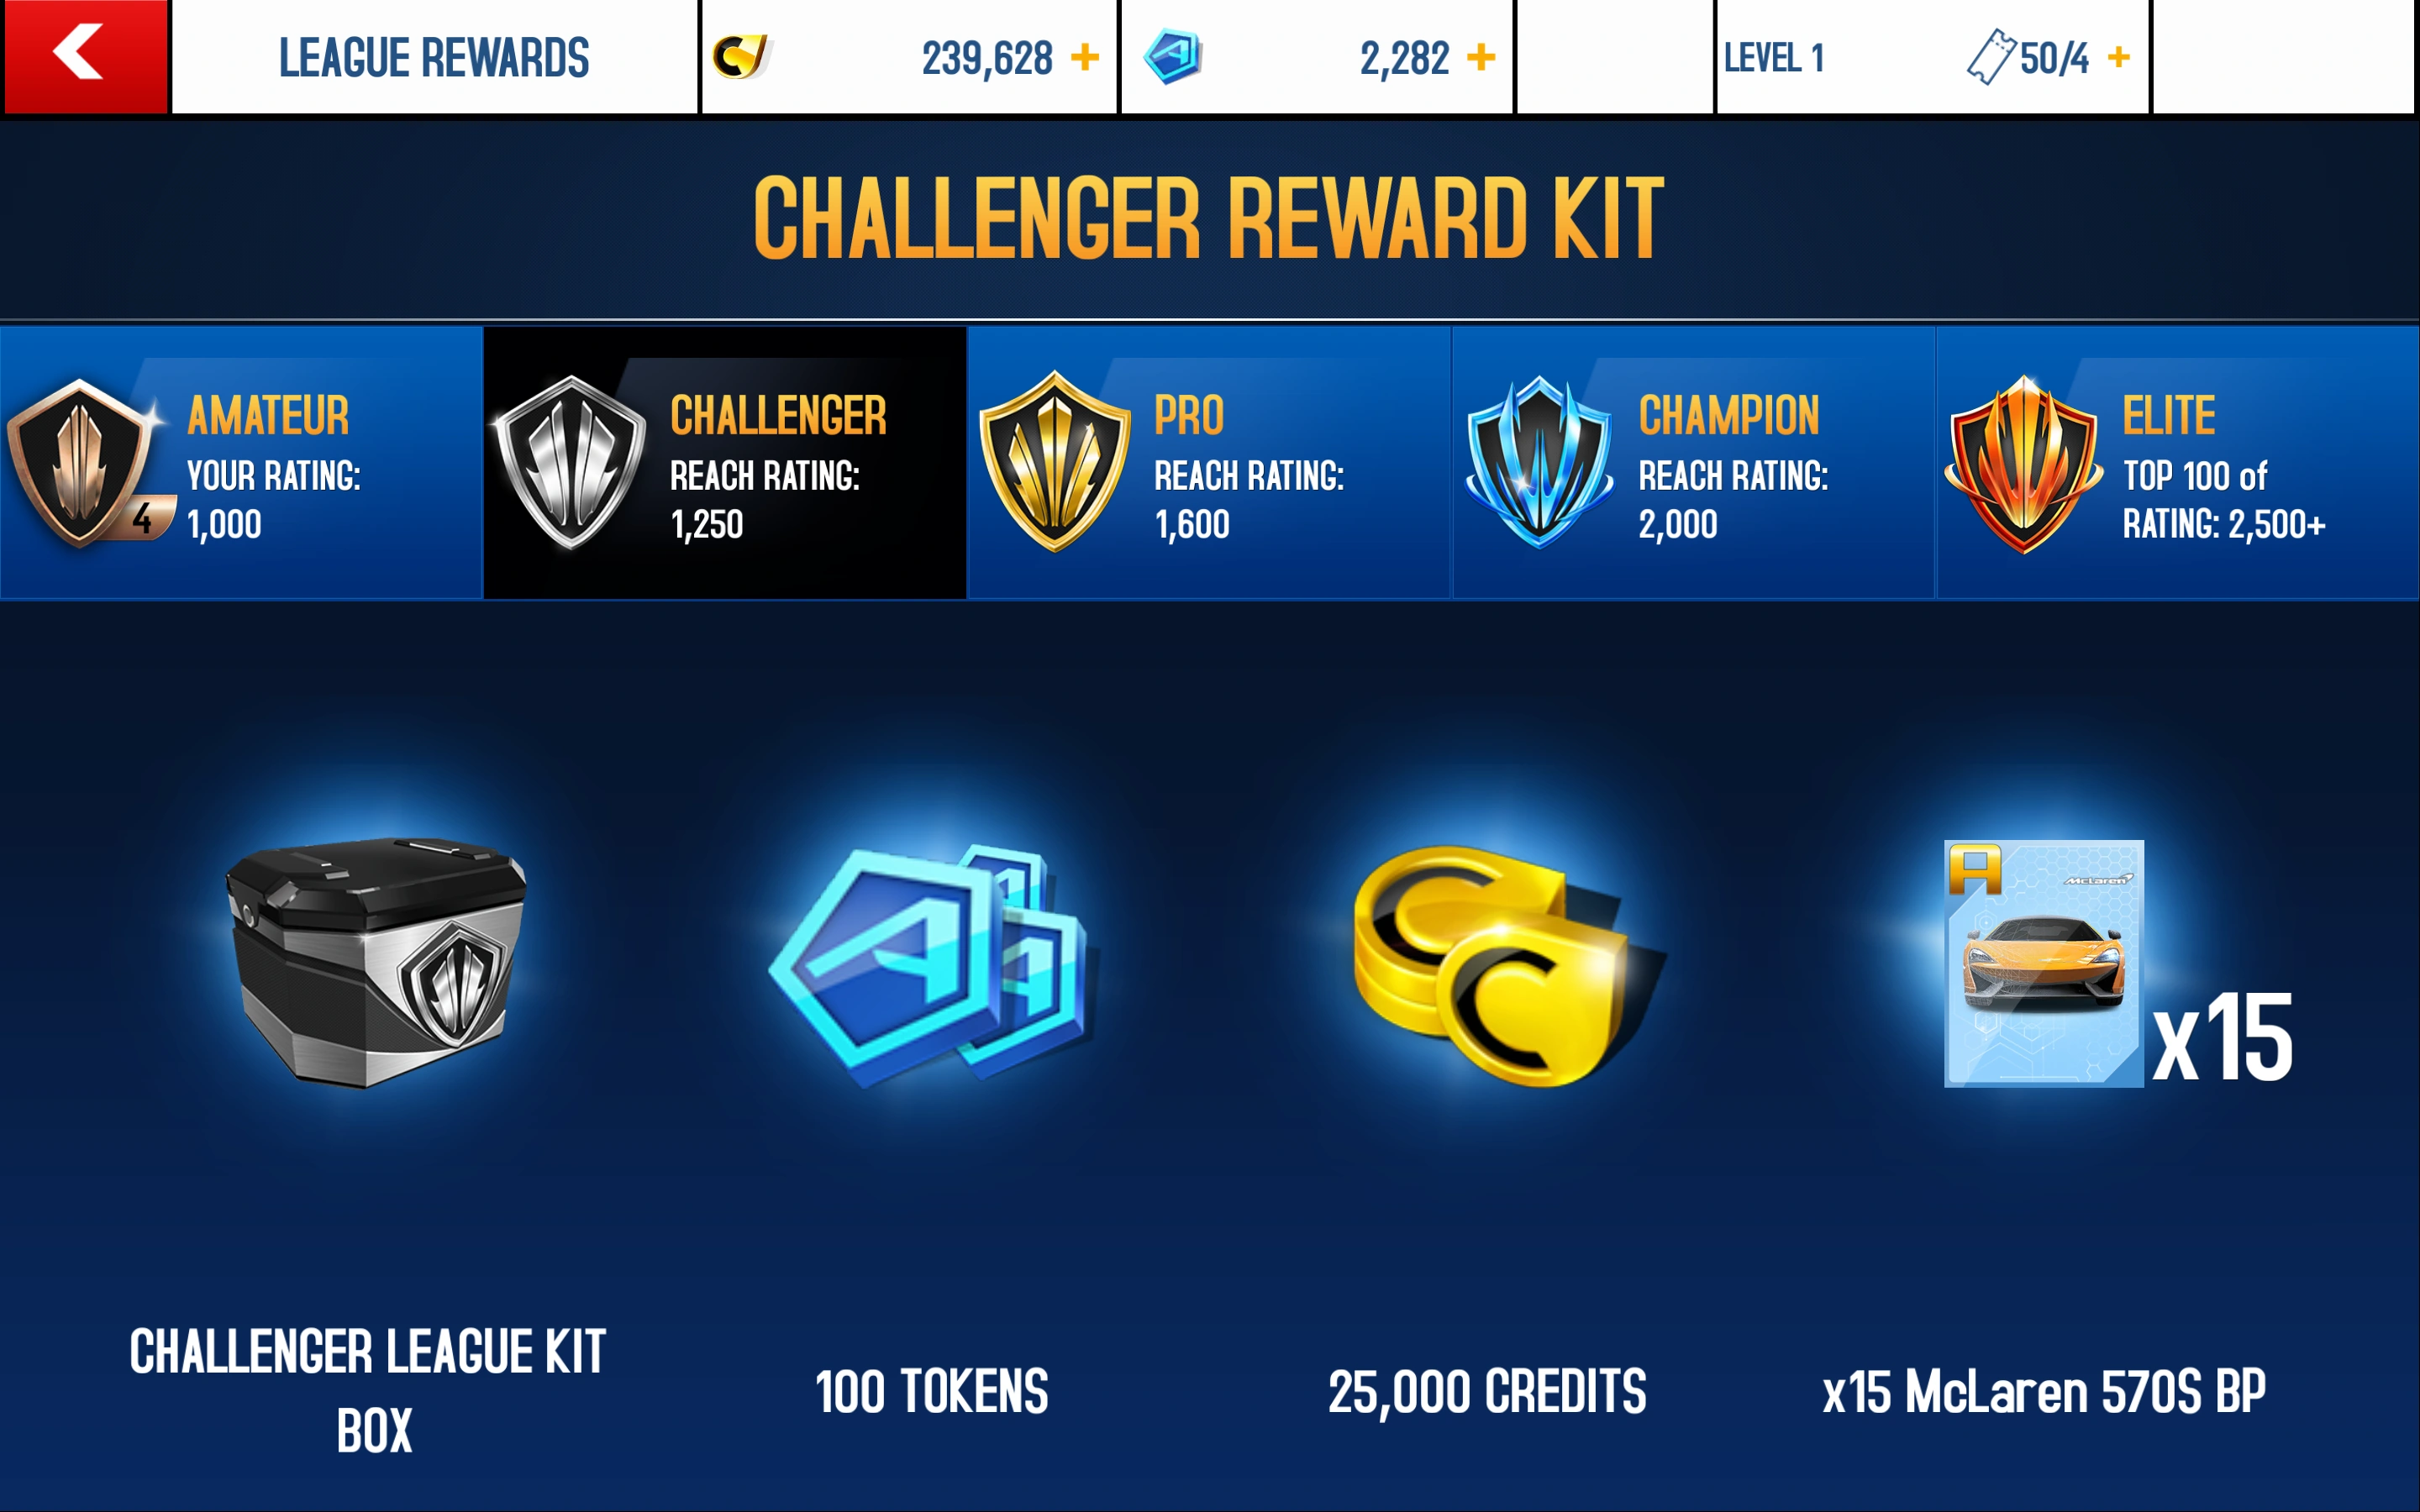Add tokens via the plus beside 2,282

(x=1481, y=57)
